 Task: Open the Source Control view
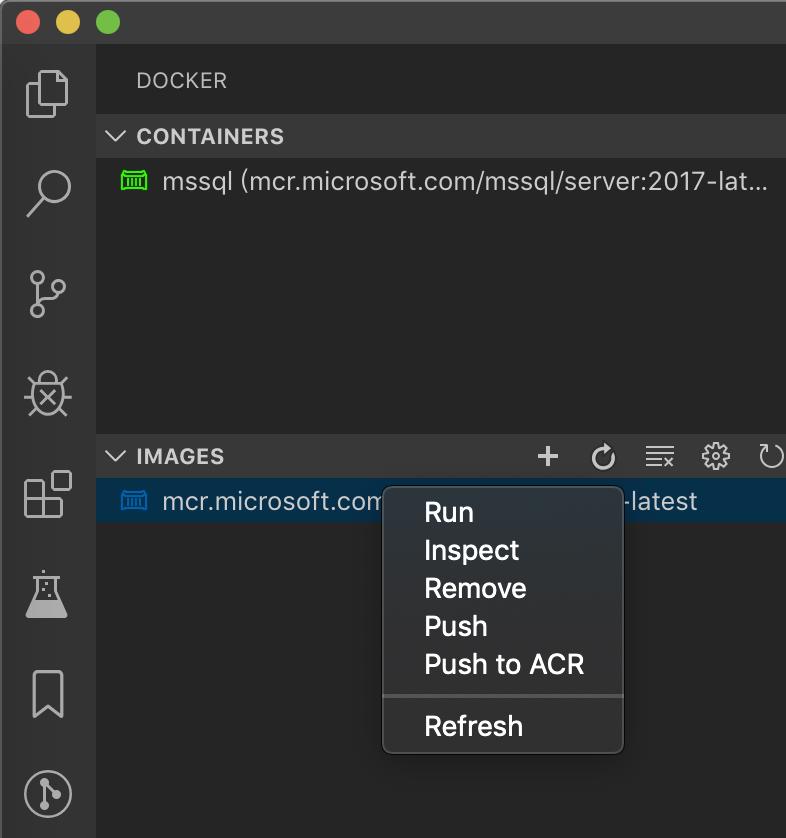pyautogui.click(x=47, y=294)
